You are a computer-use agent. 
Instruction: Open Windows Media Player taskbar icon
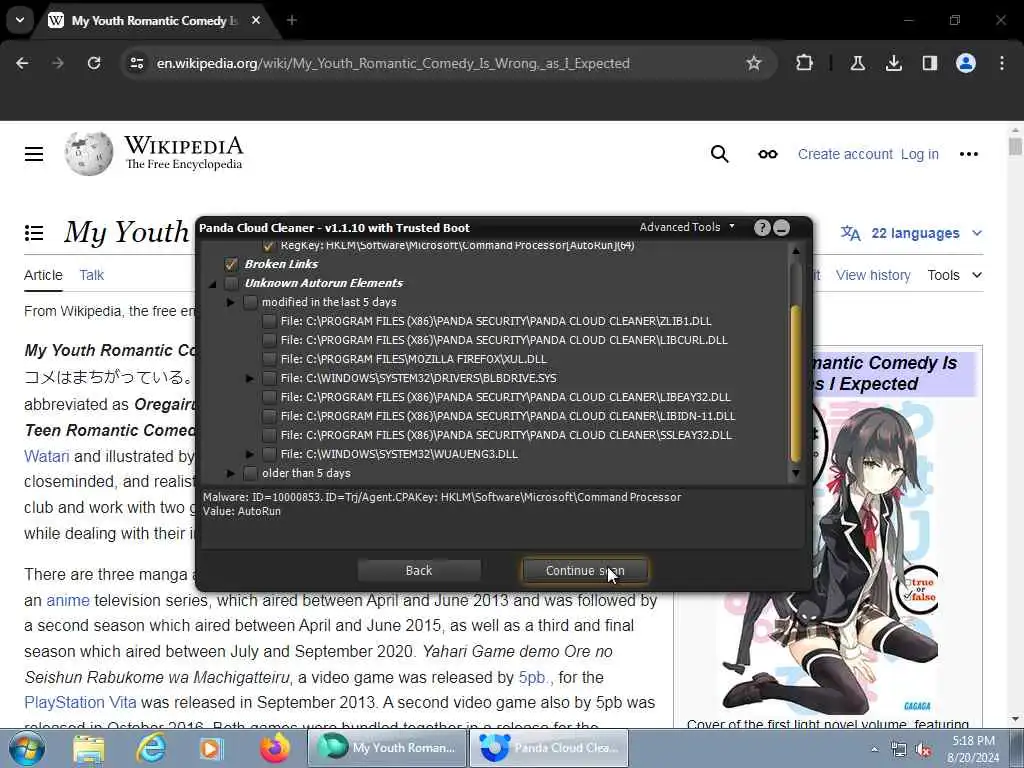[x=211, y=749]
